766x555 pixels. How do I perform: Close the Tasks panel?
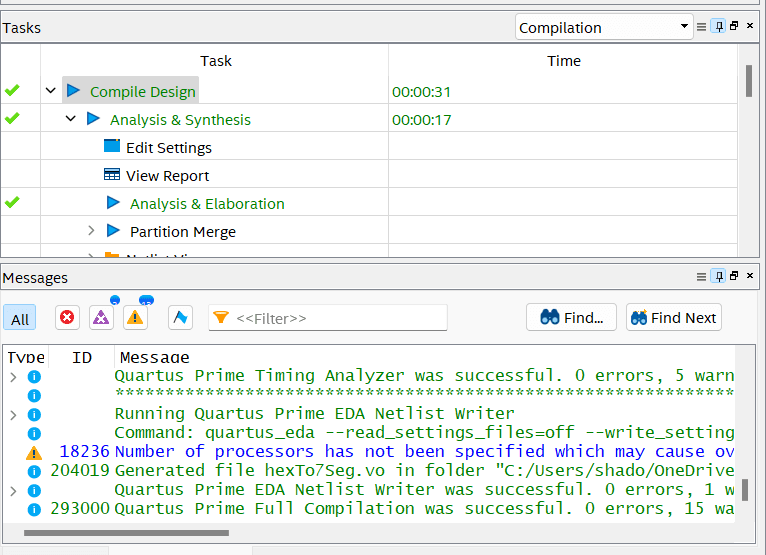[750, 25]
